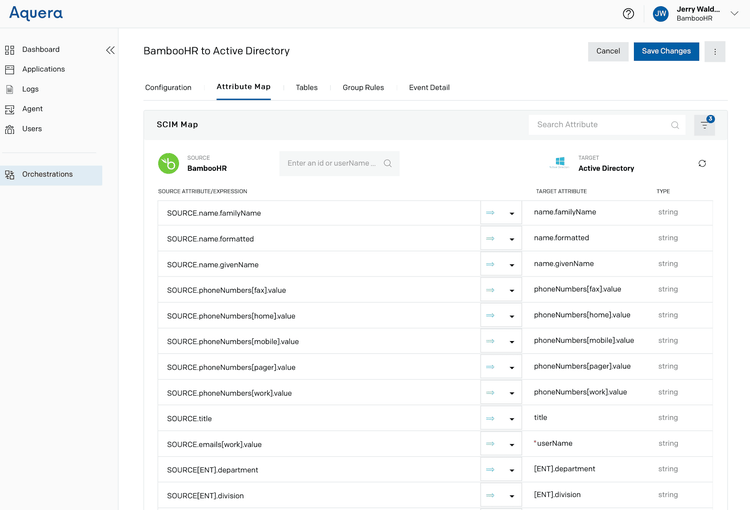The height and width of the screenshot is (510, 750).
Task: Select the title target attribute
Action: 540,418
